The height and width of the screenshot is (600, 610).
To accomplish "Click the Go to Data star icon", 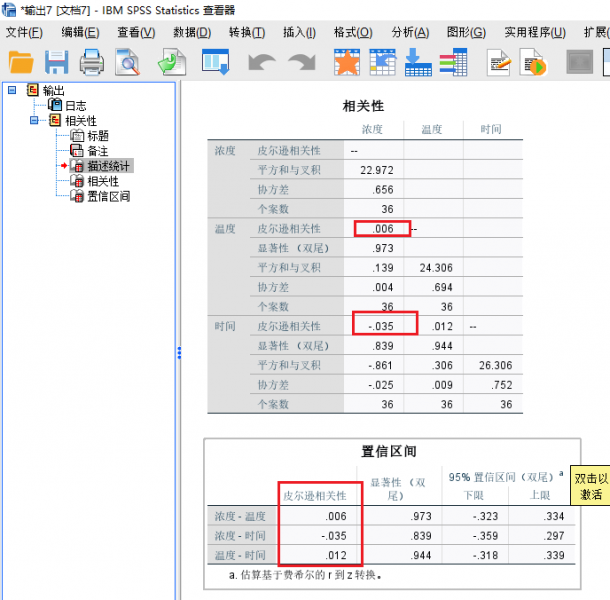I will click(347, 62).
